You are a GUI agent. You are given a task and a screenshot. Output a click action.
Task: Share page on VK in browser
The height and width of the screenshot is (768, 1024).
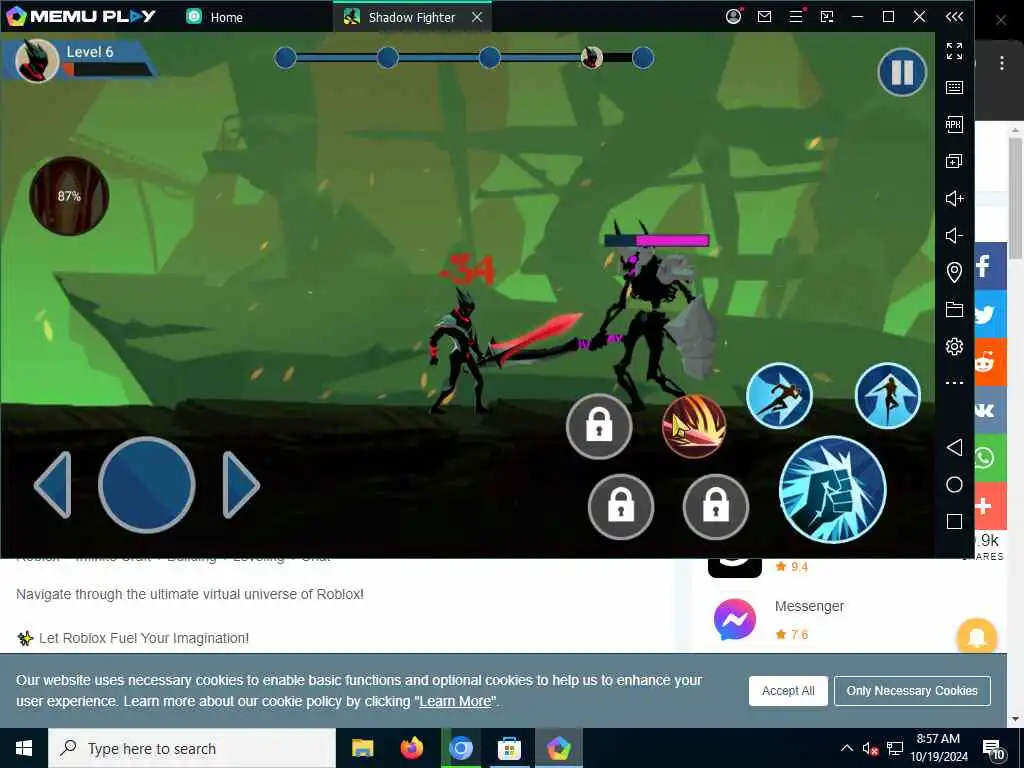click(x=990, y=409)
